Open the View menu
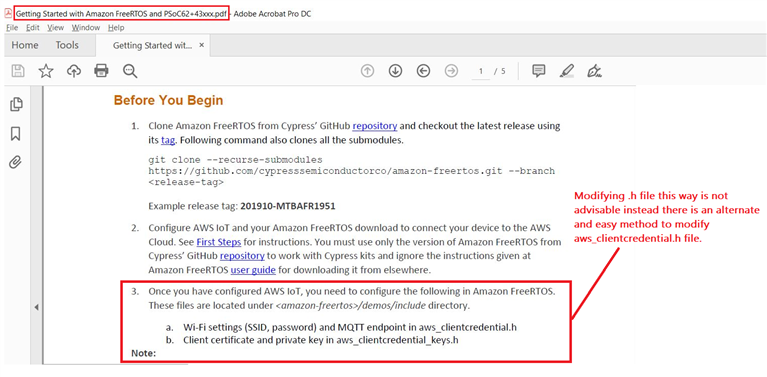This screenshot has width=767, height=377. [56, 28]
